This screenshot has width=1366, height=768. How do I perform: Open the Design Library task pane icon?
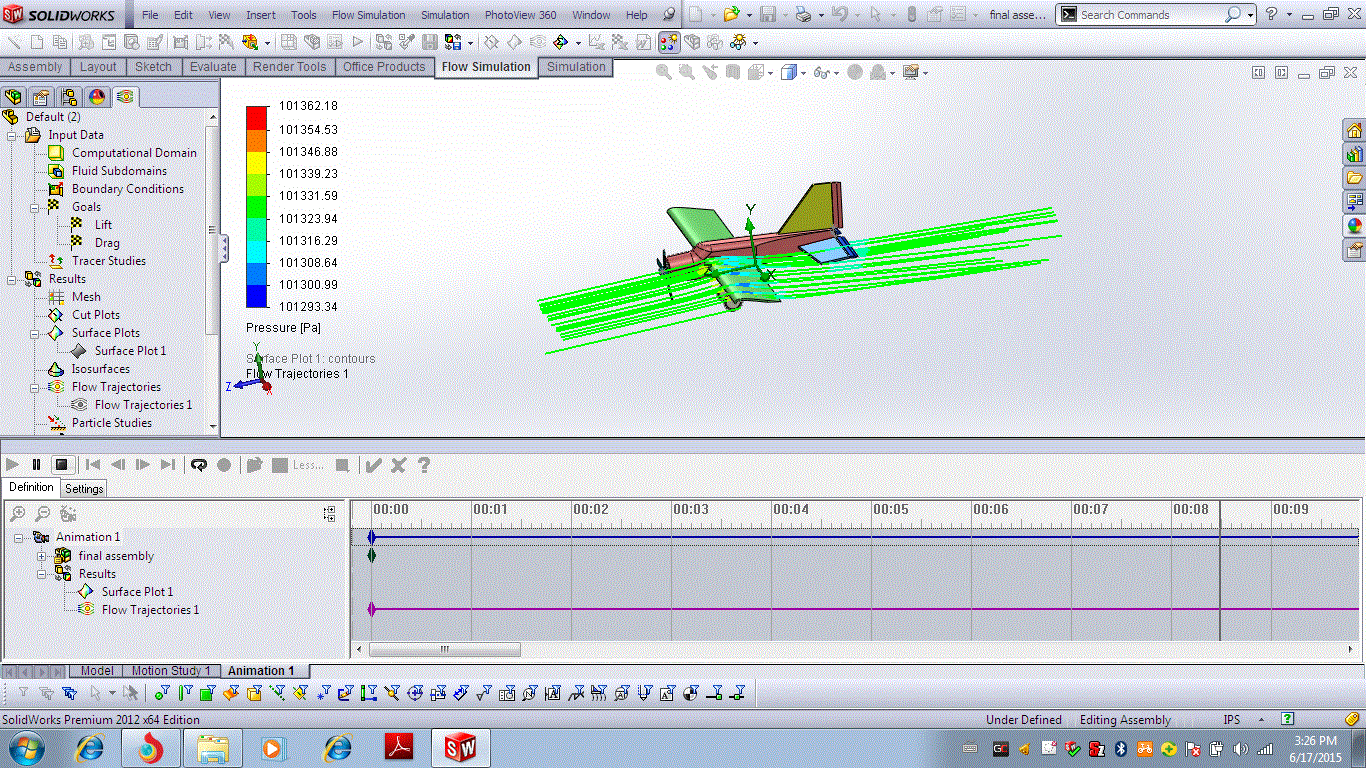(1354, 155)
